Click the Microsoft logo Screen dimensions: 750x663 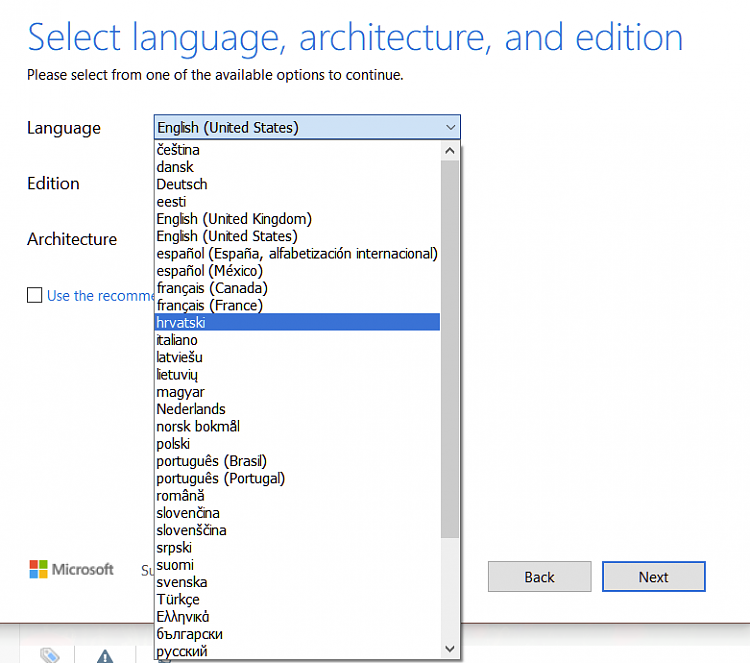(x=71, y=569)
